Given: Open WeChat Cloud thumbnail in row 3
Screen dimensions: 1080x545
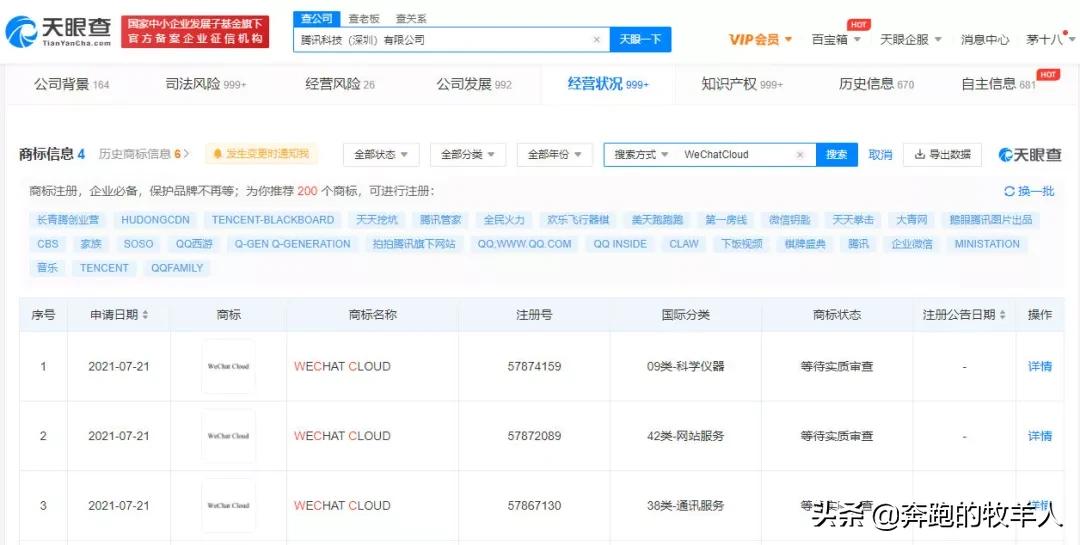Looking at the screenshot, I should click(228, 506).
